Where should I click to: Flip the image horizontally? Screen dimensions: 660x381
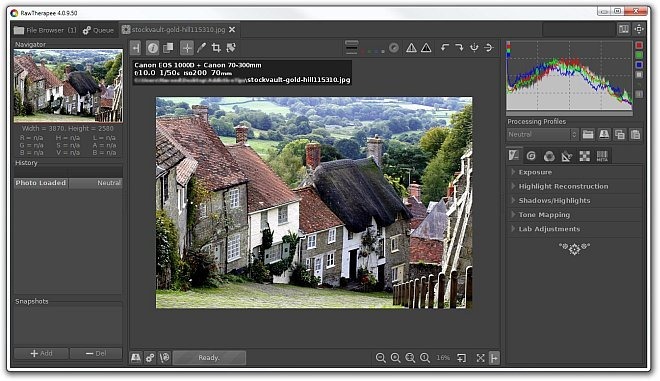474,48
